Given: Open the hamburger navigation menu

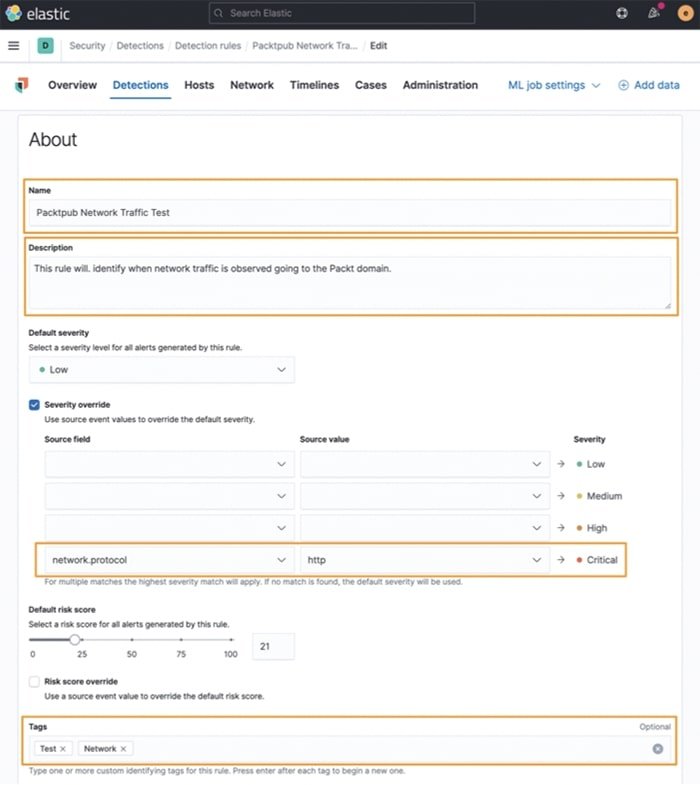Looking at the screenshot, I should [x=14, y=46].
